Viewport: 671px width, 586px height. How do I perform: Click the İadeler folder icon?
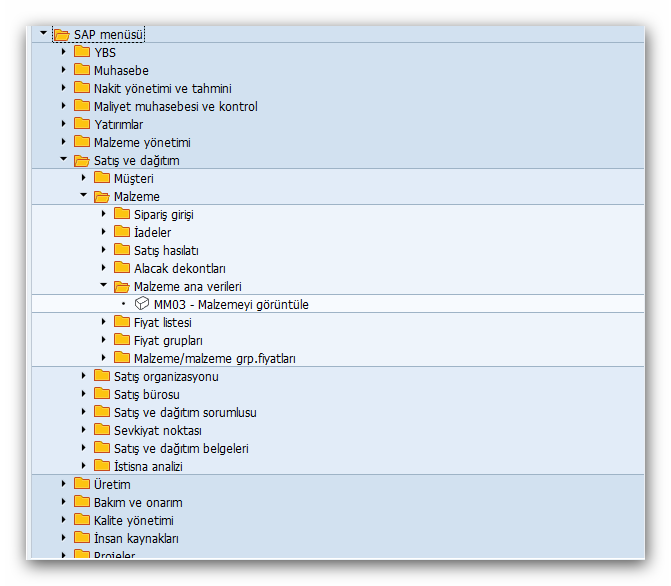click(122, 232)
